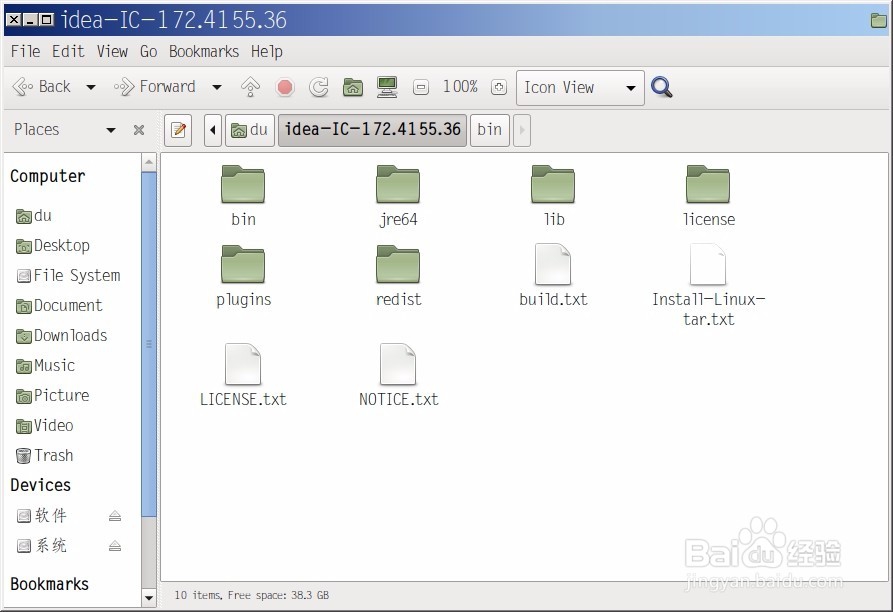Open Trash from the sidebar
The width and height of the screenshot is (893, 612).
click(44, 455)
